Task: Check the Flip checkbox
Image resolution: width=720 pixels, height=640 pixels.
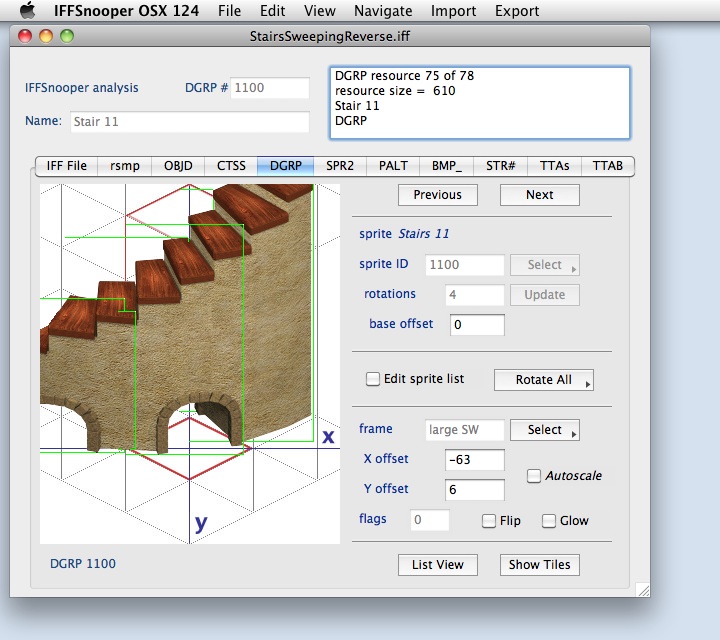Action: click(x=489, y=521)
